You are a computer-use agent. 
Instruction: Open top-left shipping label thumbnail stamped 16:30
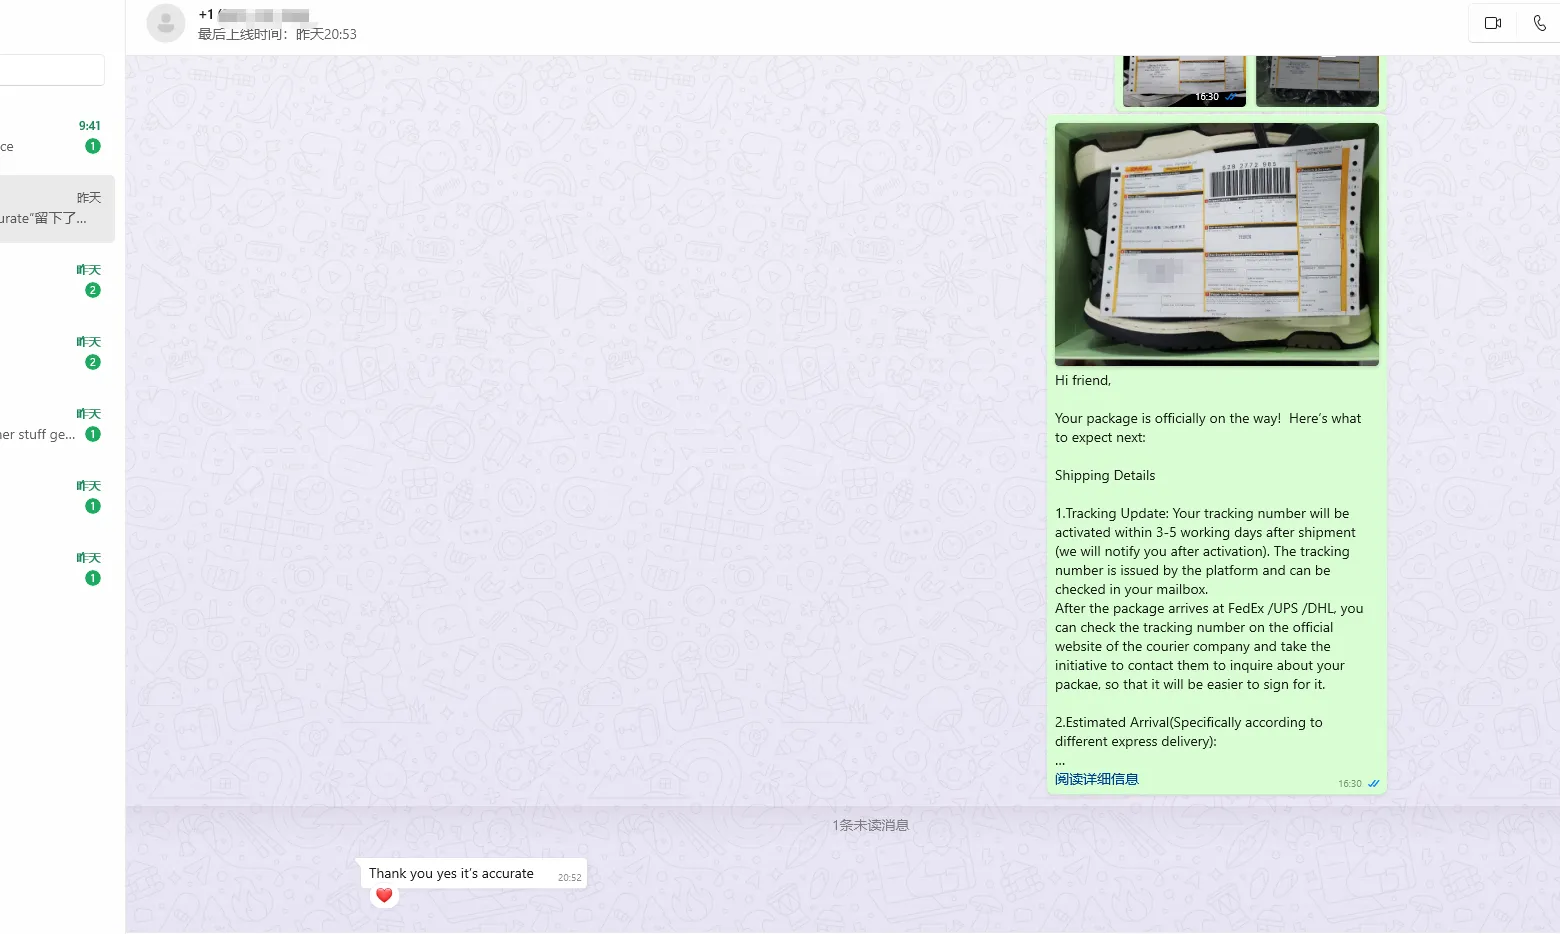coord(1183,80)
